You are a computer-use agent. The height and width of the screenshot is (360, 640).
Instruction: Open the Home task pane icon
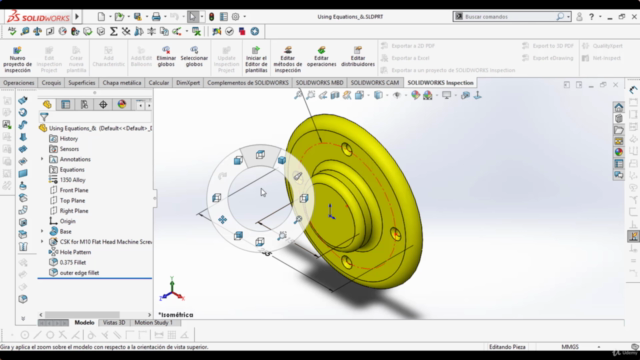619,107
